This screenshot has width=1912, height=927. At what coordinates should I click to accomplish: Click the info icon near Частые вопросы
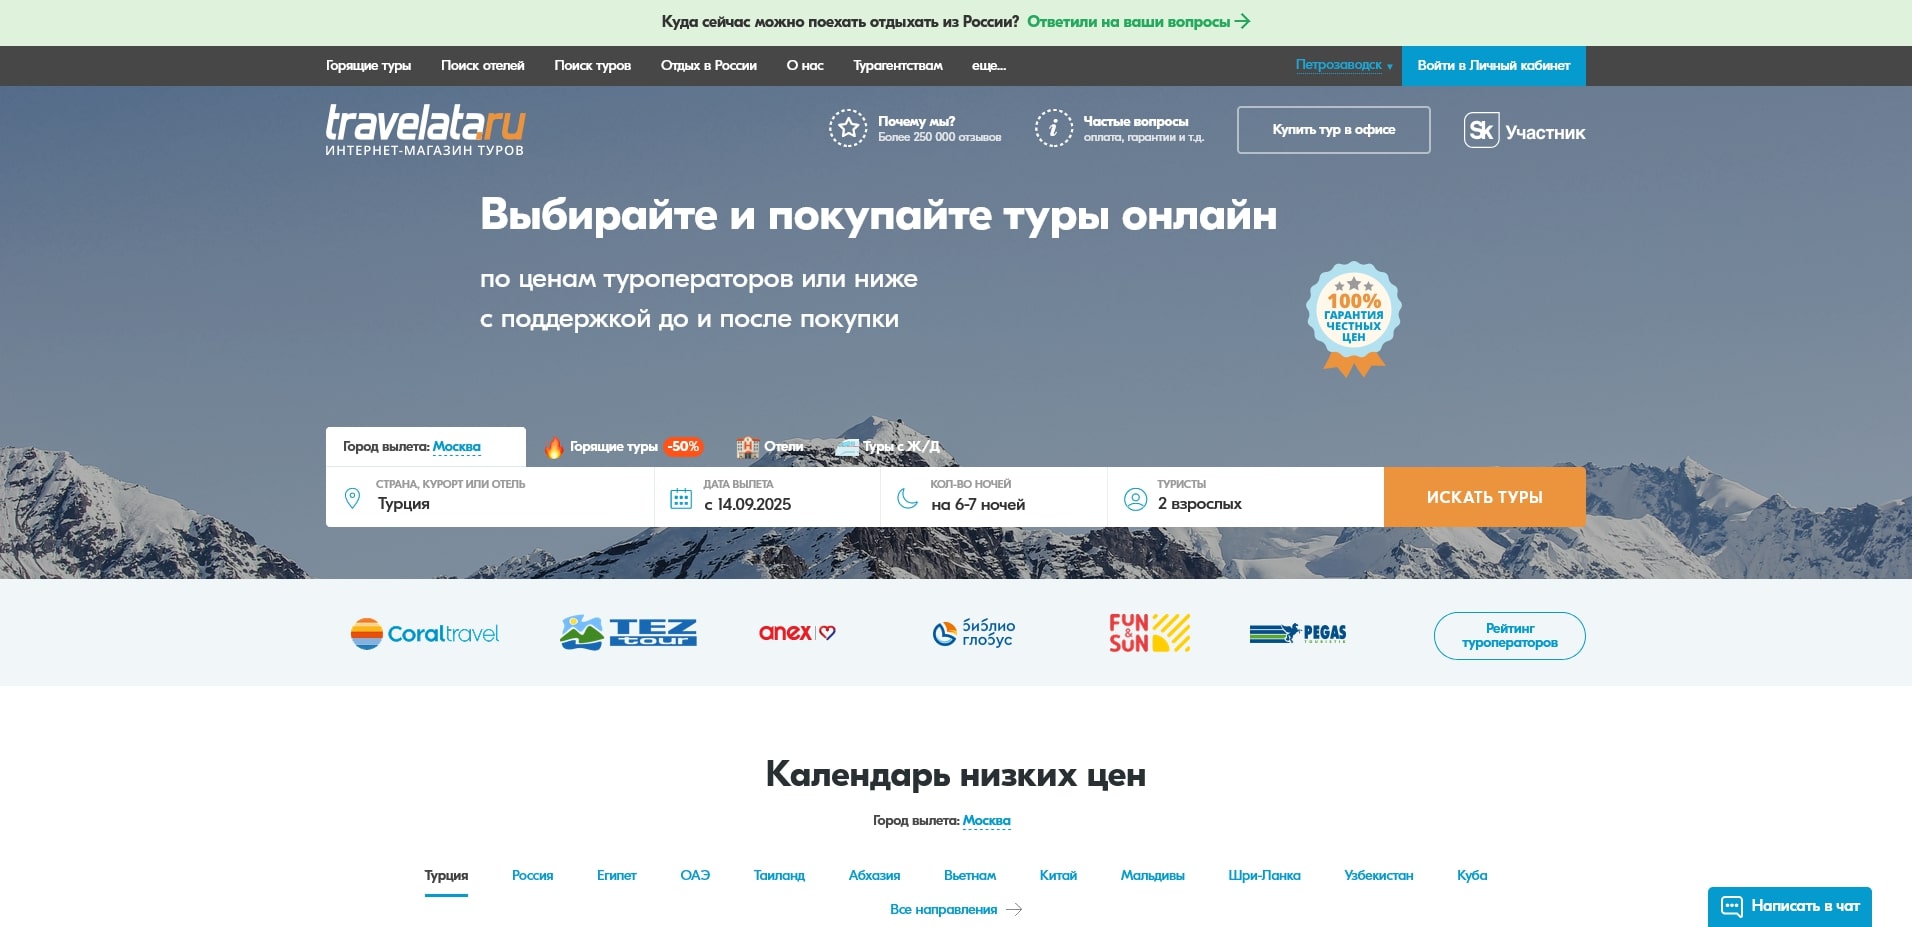(1052, 128)
